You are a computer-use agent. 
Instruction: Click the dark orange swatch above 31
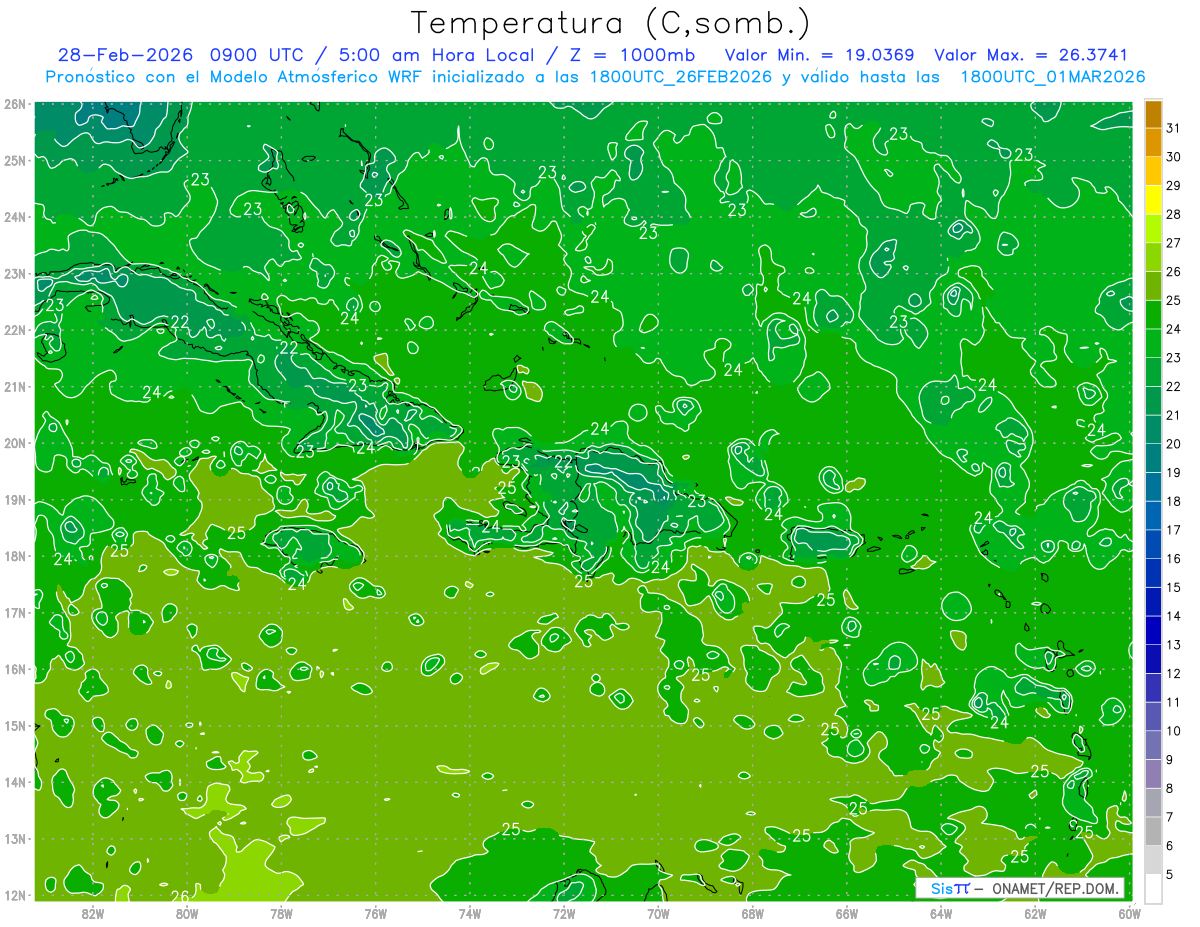tap(1153, 115)
